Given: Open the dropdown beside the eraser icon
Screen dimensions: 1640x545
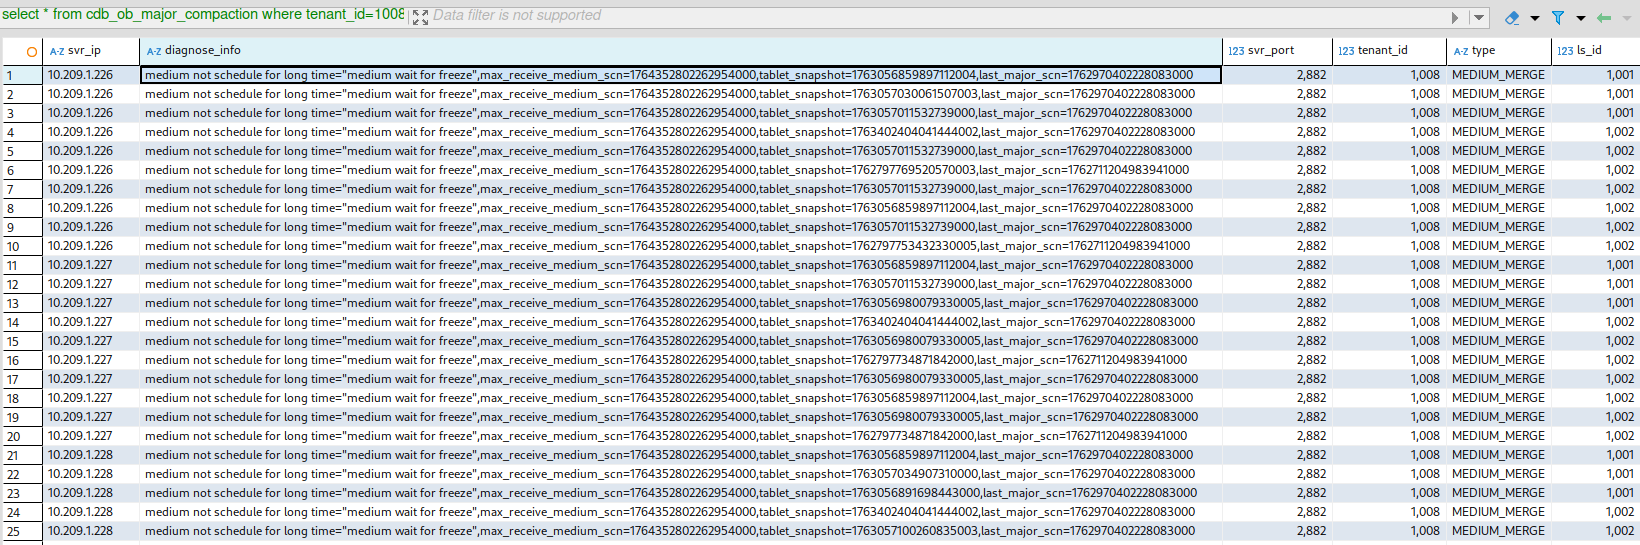Looking at the screenshot, I should point(1535,18).
